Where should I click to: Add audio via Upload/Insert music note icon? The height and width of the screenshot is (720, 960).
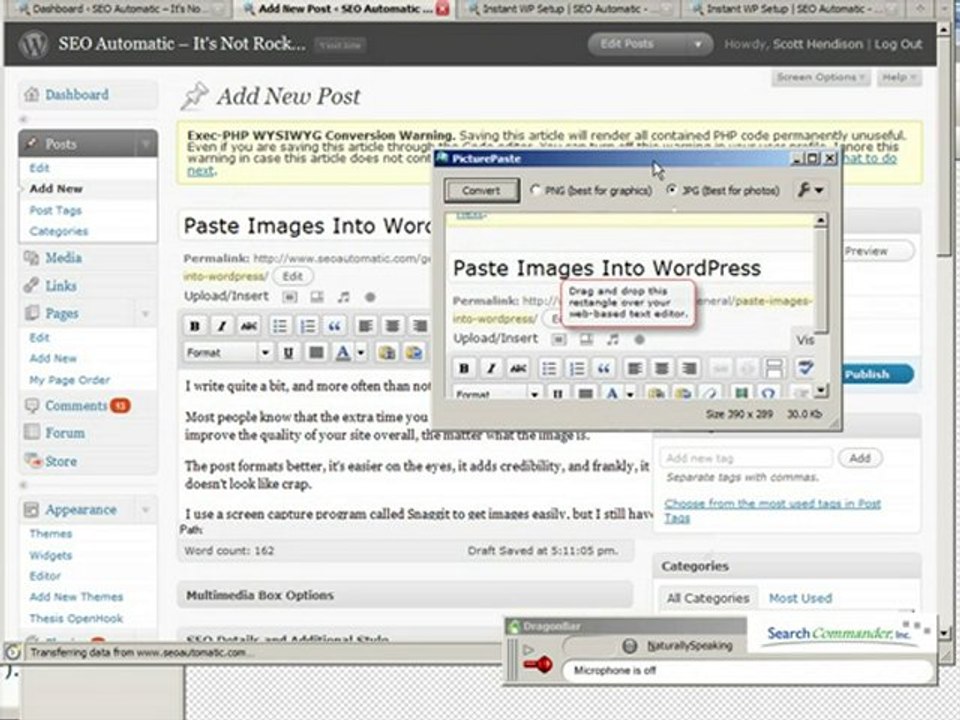(343, 297)
